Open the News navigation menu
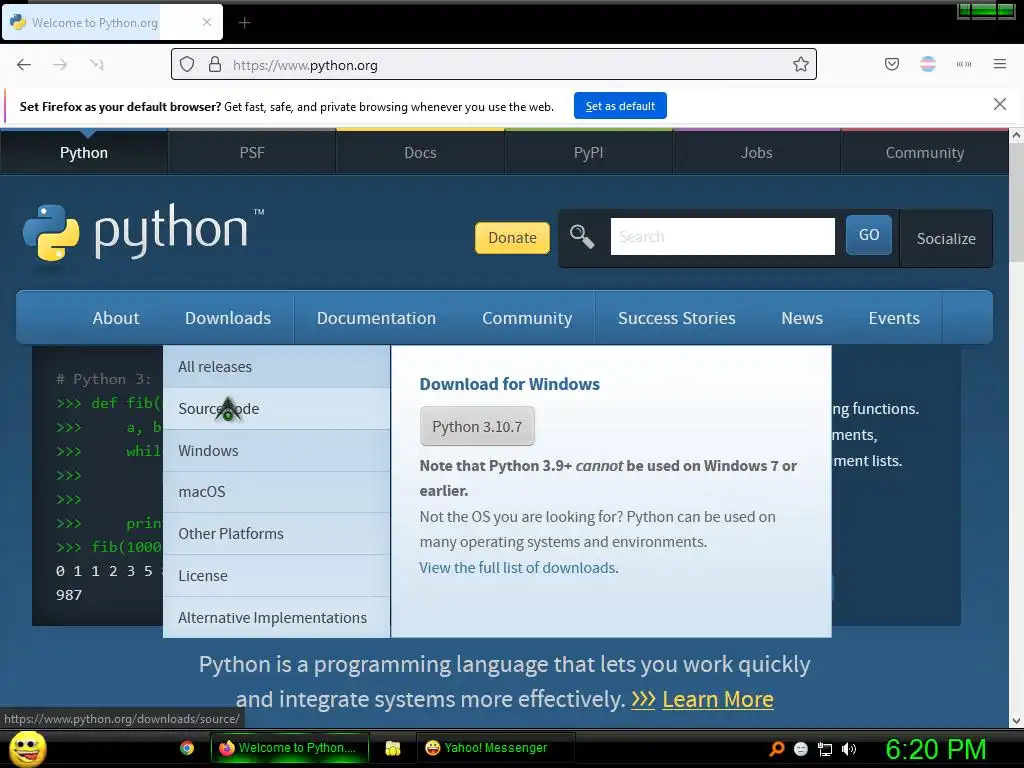This screenshot has width=1024, height=768. pyautogui.click(x=802, y=318)
